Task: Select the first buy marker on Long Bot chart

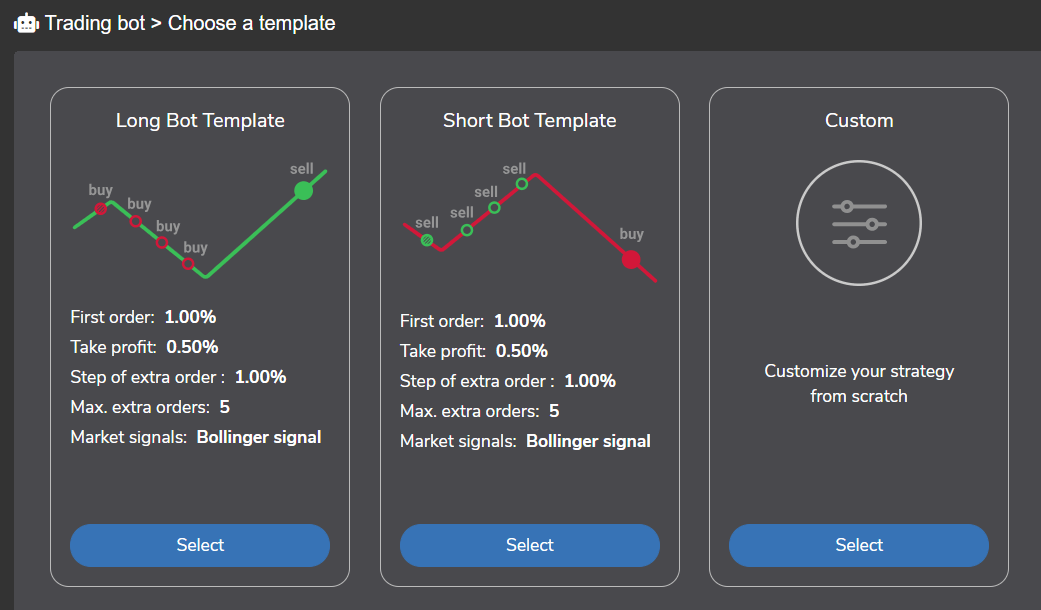Action: coord(101,208)
